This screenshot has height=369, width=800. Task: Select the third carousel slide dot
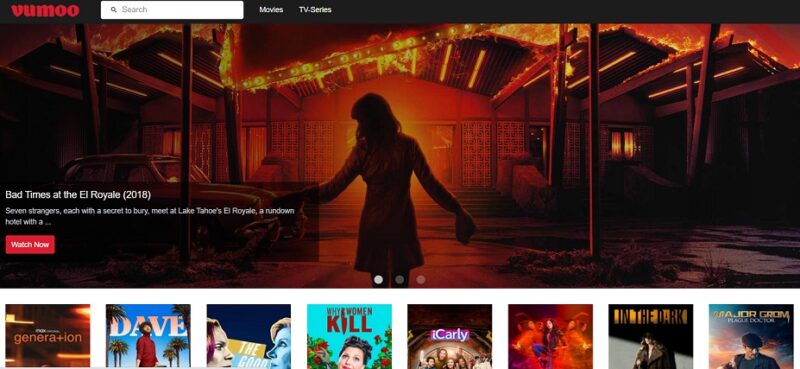420,280
